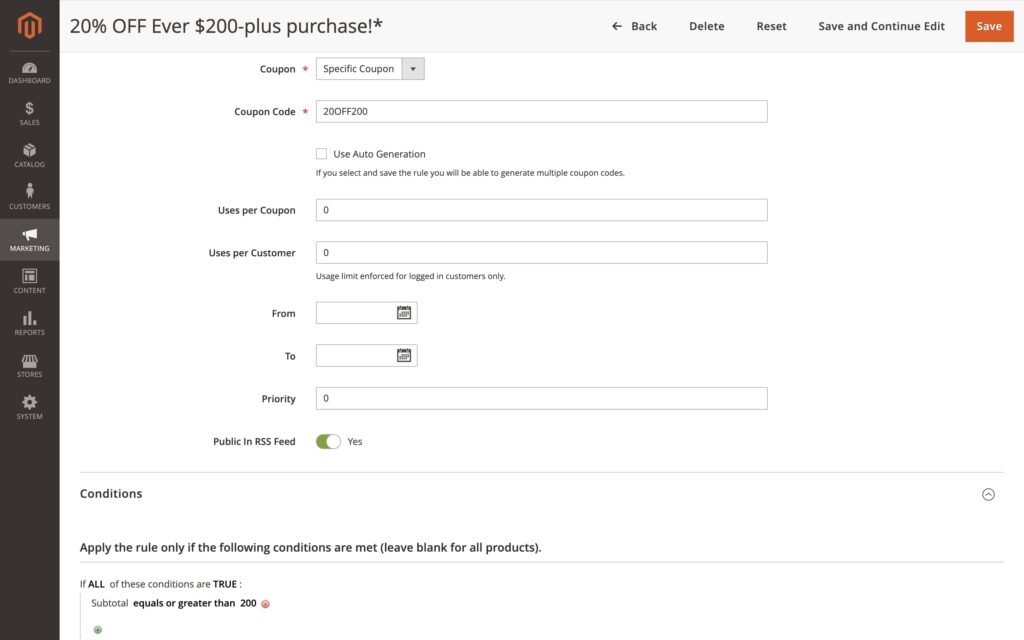The height and width of the screenshot is (640, 1024).
Task: Toggle the Public In RSS Feed switch
Action: 328,441
